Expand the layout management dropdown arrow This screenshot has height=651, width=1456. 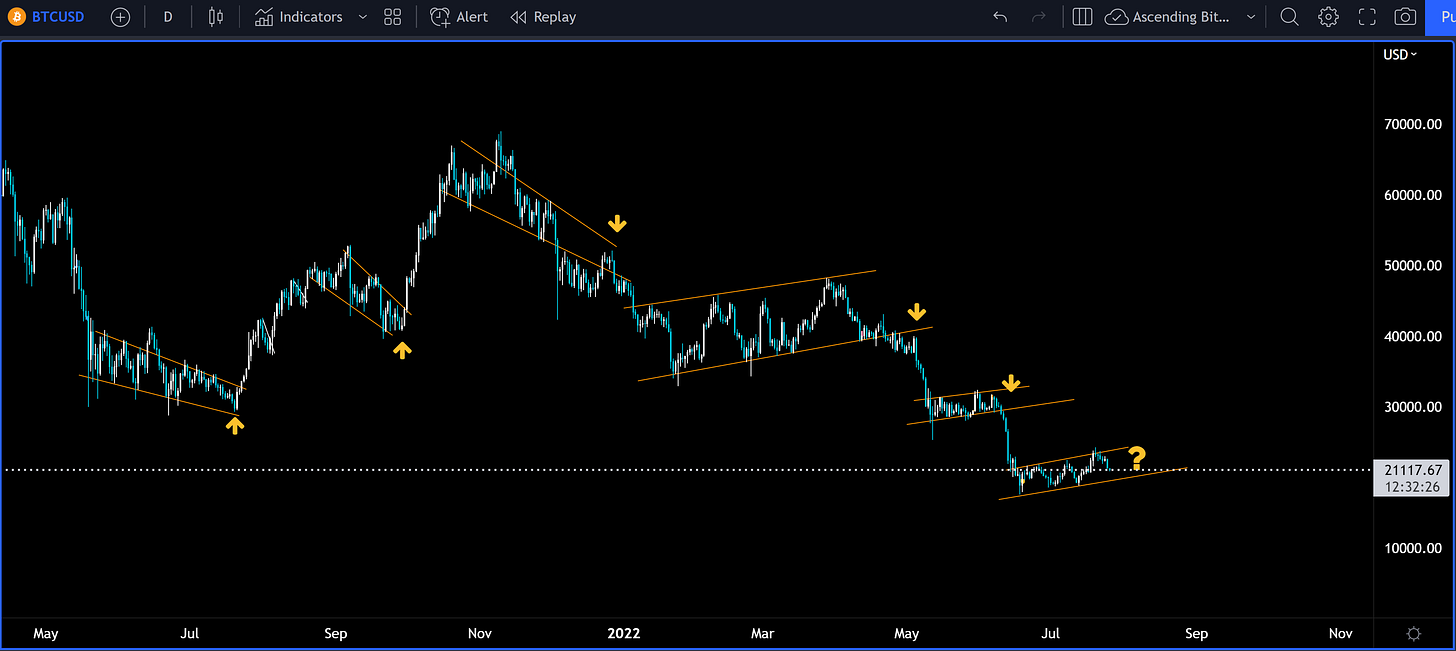[x=1250, y=17]
